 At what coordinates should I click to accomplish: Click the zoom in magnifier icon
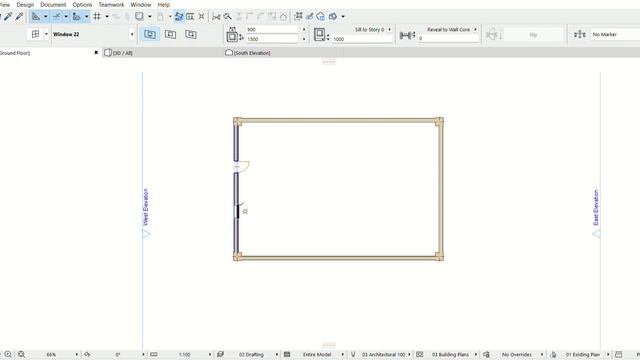tap(8, 354)
